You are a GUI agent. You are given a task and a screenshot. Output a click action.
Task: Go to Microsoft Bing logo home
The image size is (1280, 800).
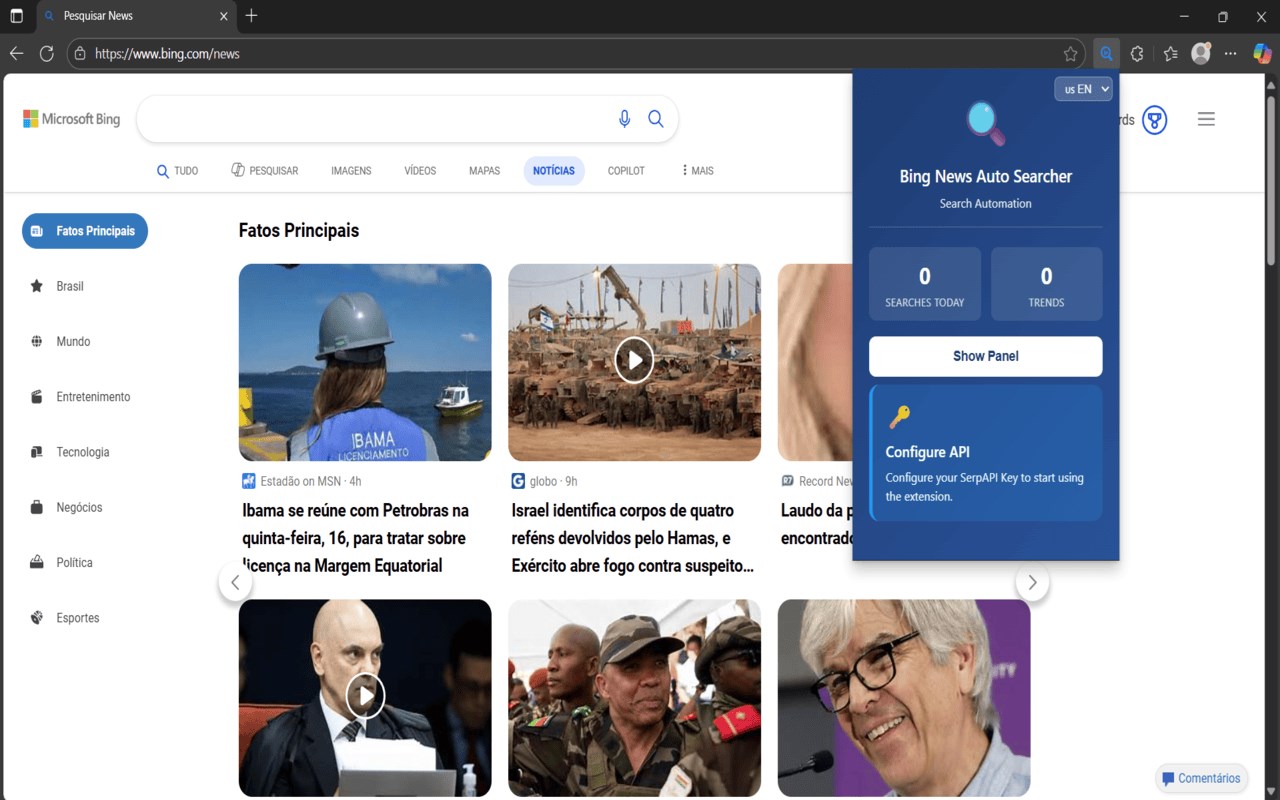[72, 119]
